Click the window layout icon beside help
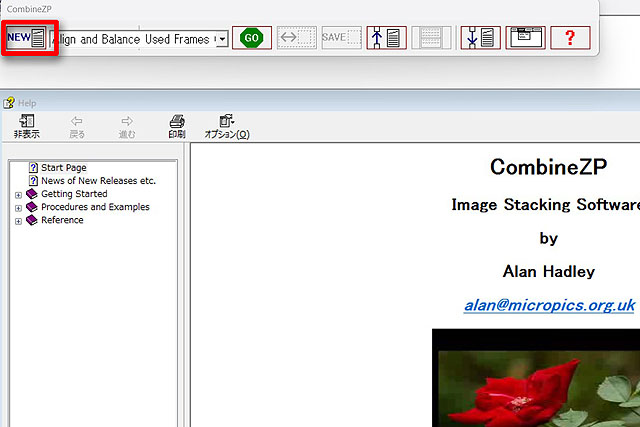Screen dimensions: 640x427 pyautogui.click(x=525, y=38)
